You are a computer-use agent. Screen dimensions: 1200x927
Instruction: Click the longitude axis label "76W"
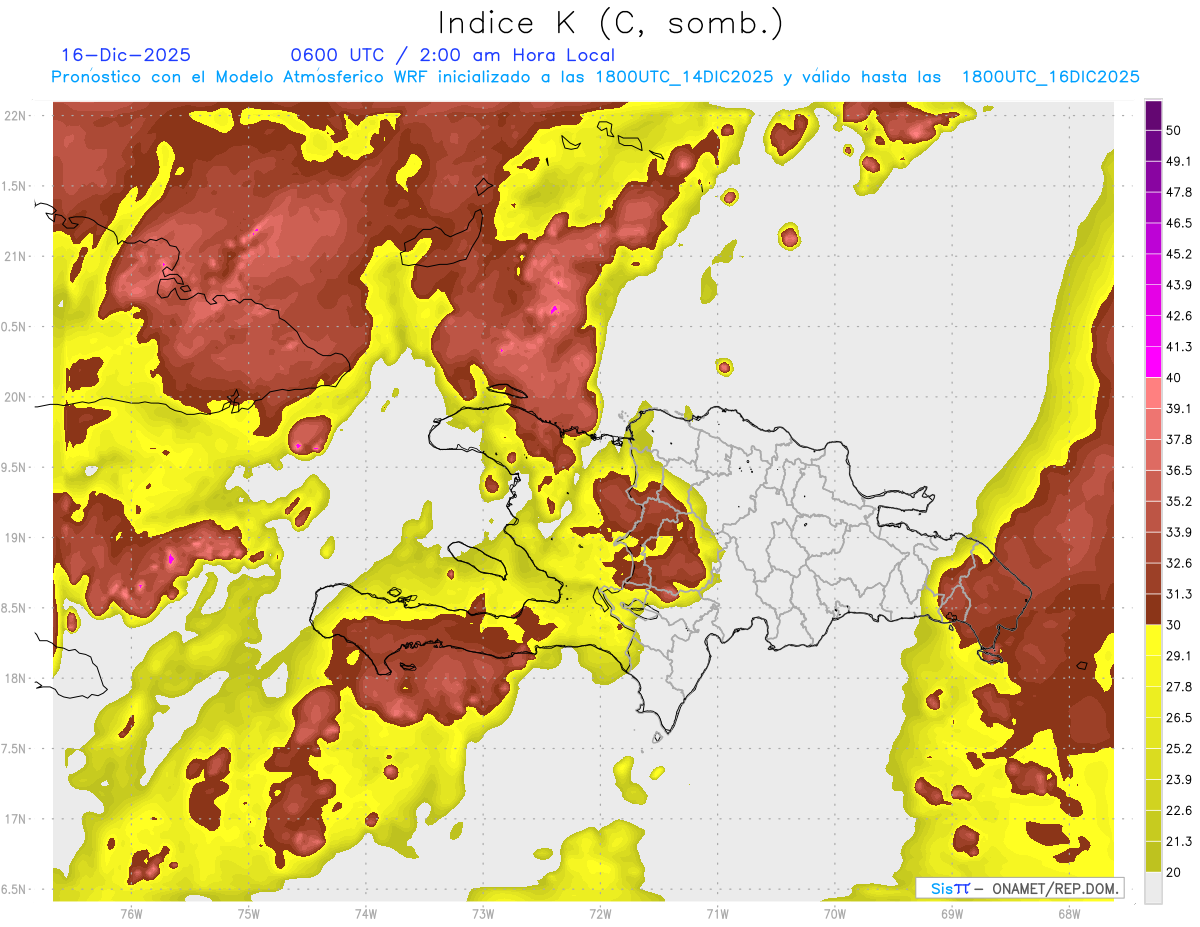131,913
